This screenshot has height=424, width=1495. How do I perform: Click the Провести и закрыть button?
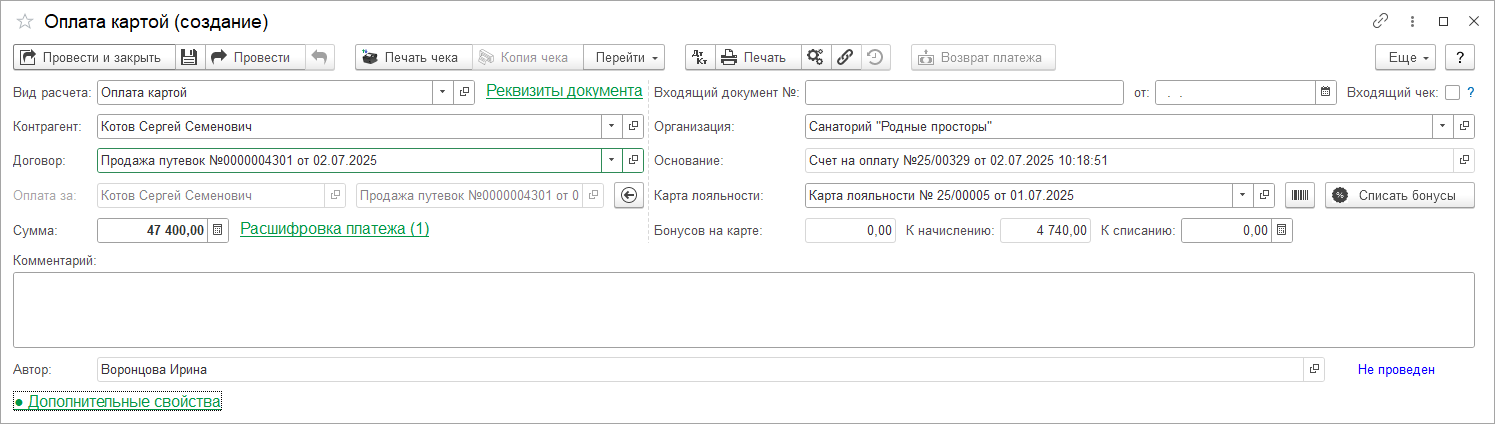[x=94, y=57]
